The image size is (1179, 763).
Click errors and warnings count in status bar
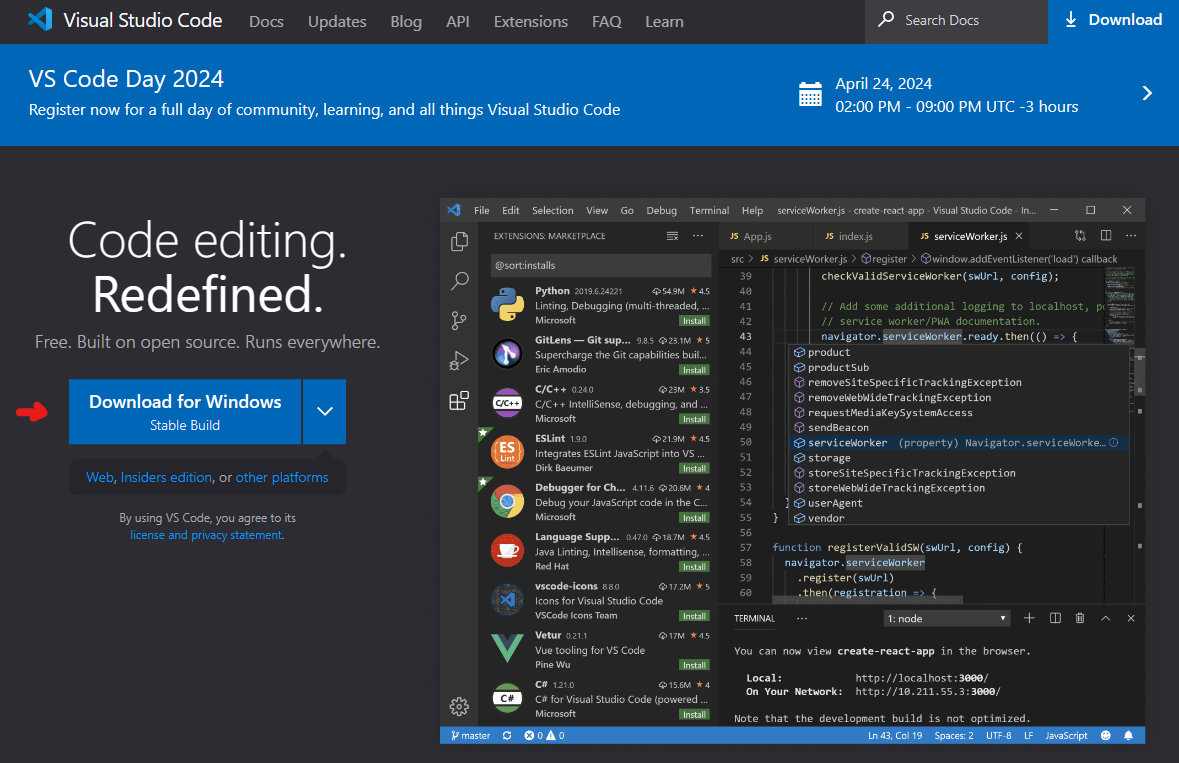pyautogui.click(x=544, y=736)
